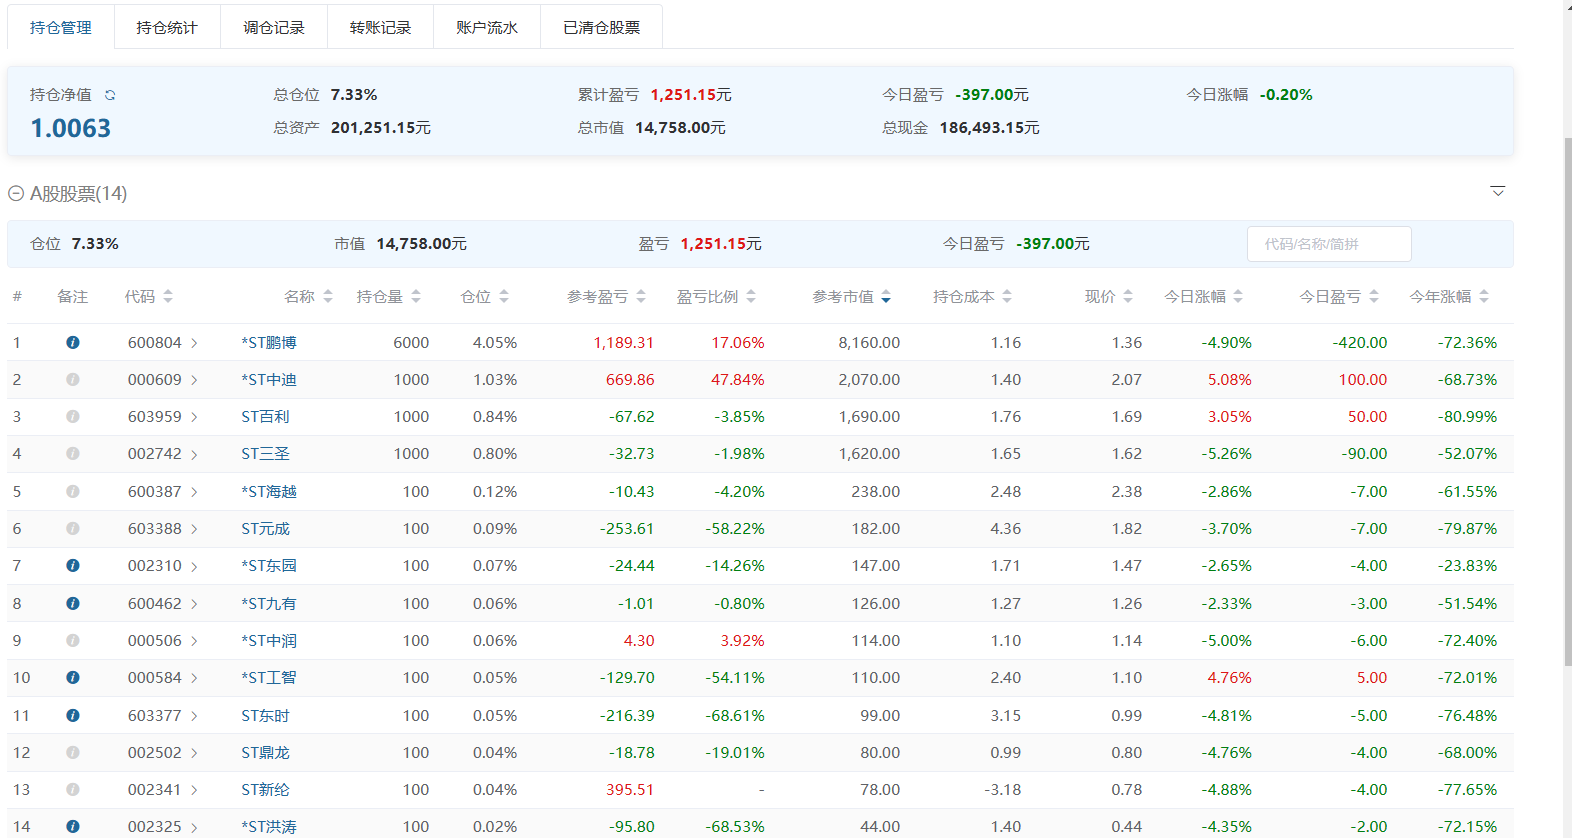Click the note icon for *ST鹏博
The width and height of the screenshot is (1572, 838).
(73, 342)
